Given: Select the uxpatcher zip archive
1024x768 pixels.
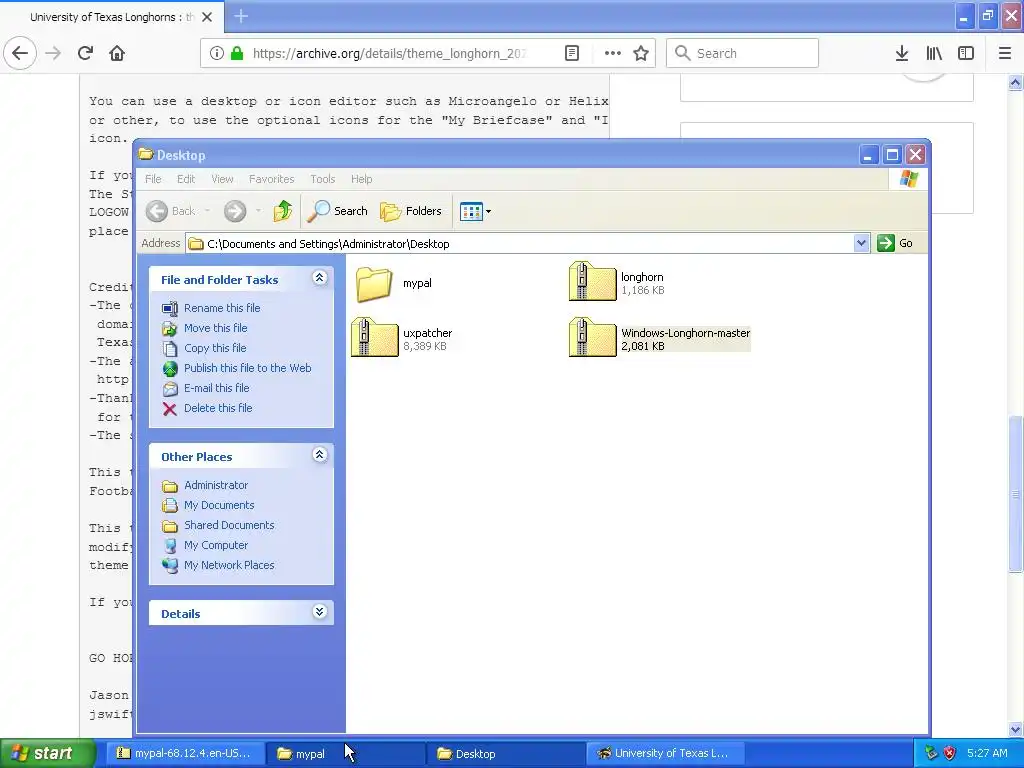Looking at the screenshot, I should 374,338.
